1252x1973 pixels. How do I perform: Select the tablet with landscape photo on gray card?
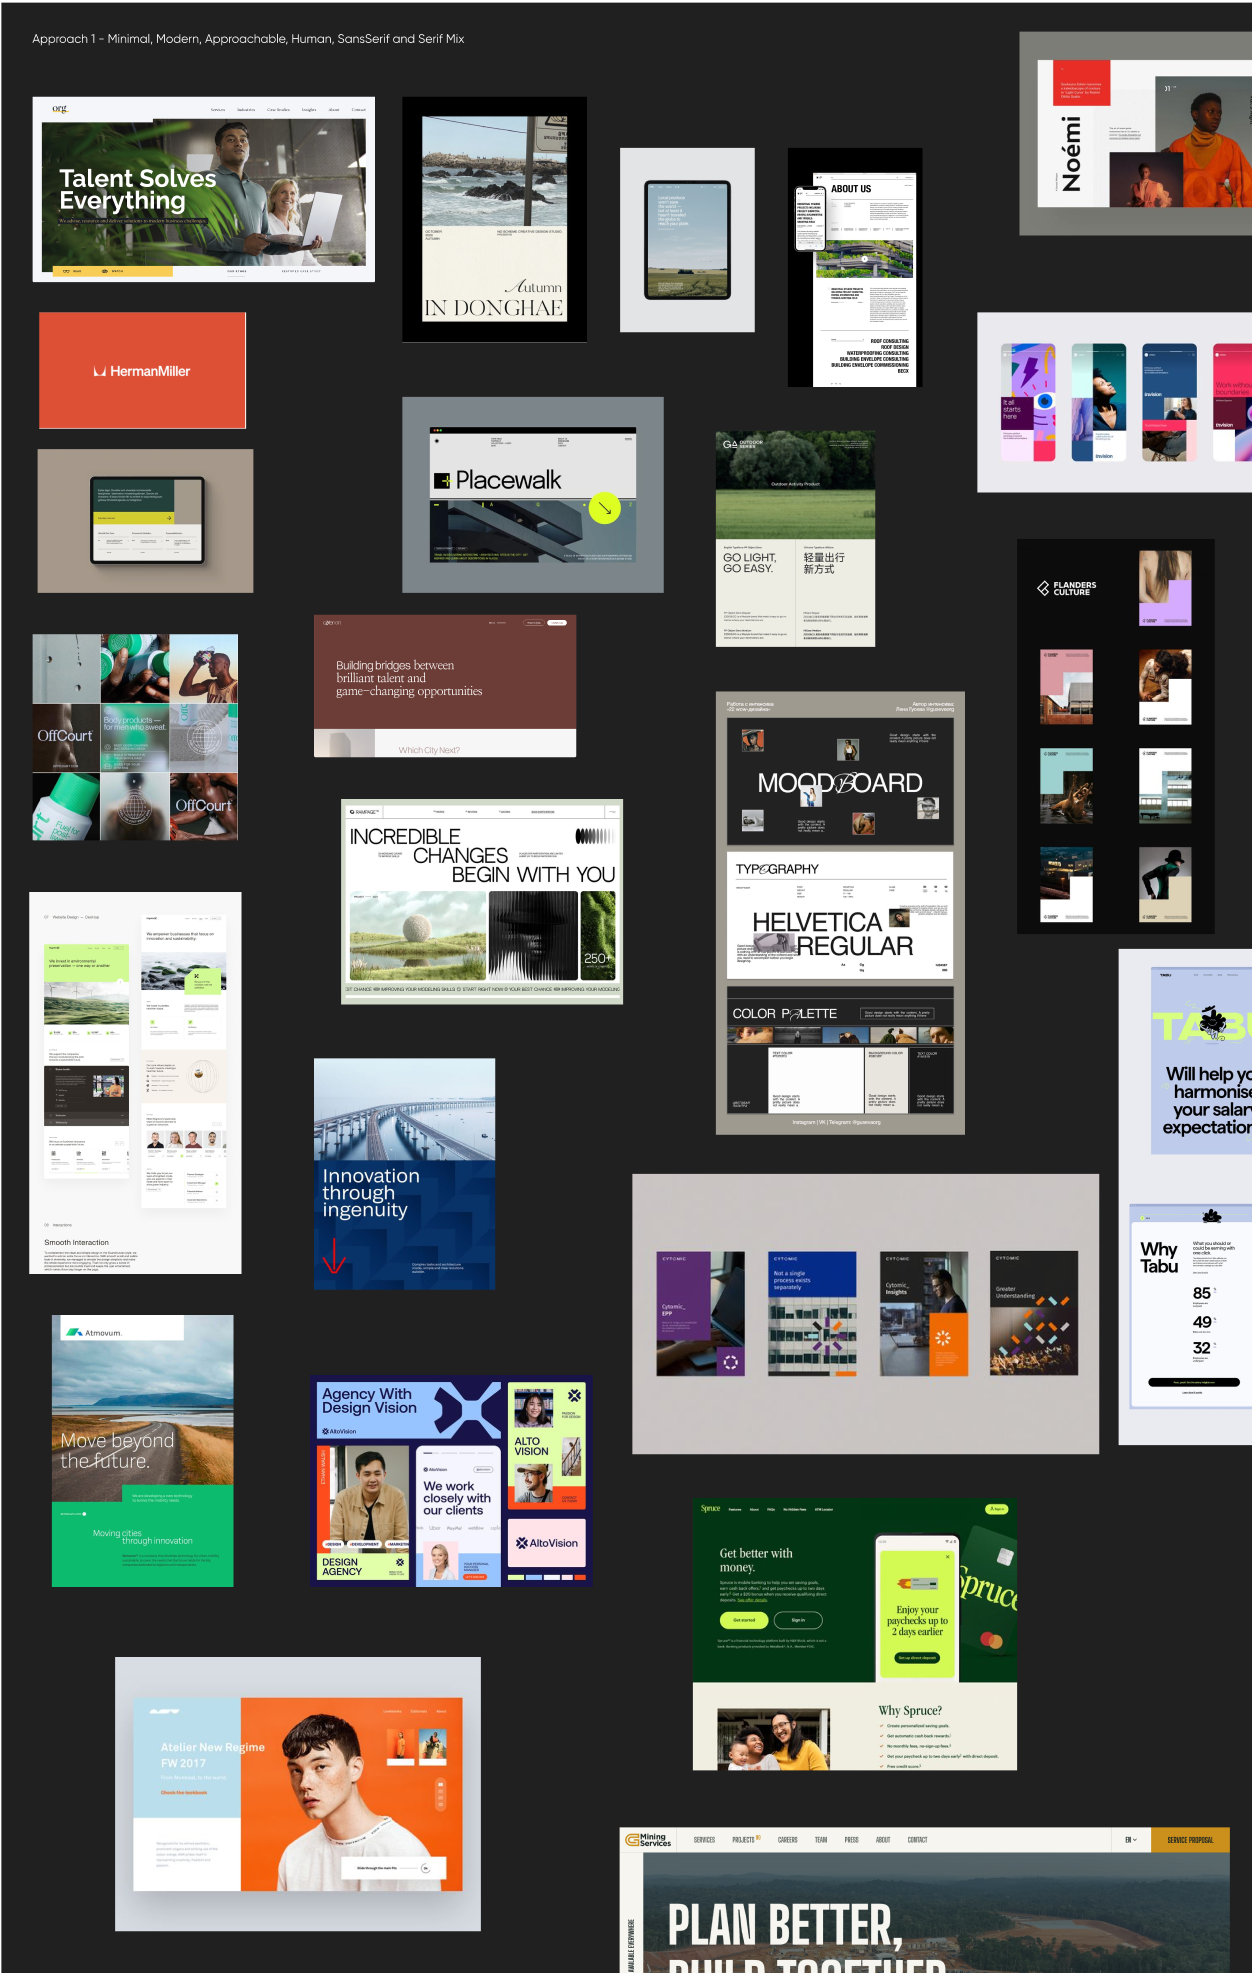click(688, 240)
